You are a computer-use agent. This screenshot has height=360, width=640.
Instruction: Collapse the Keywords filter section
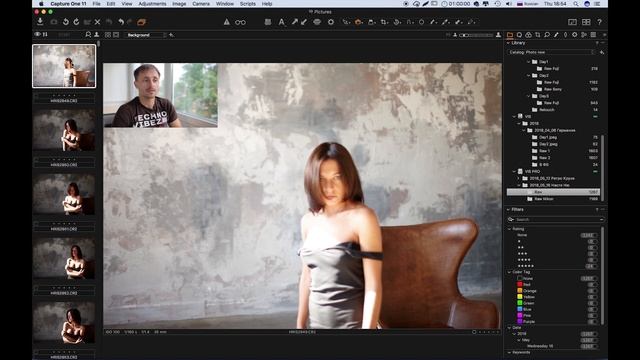[509, 352]
